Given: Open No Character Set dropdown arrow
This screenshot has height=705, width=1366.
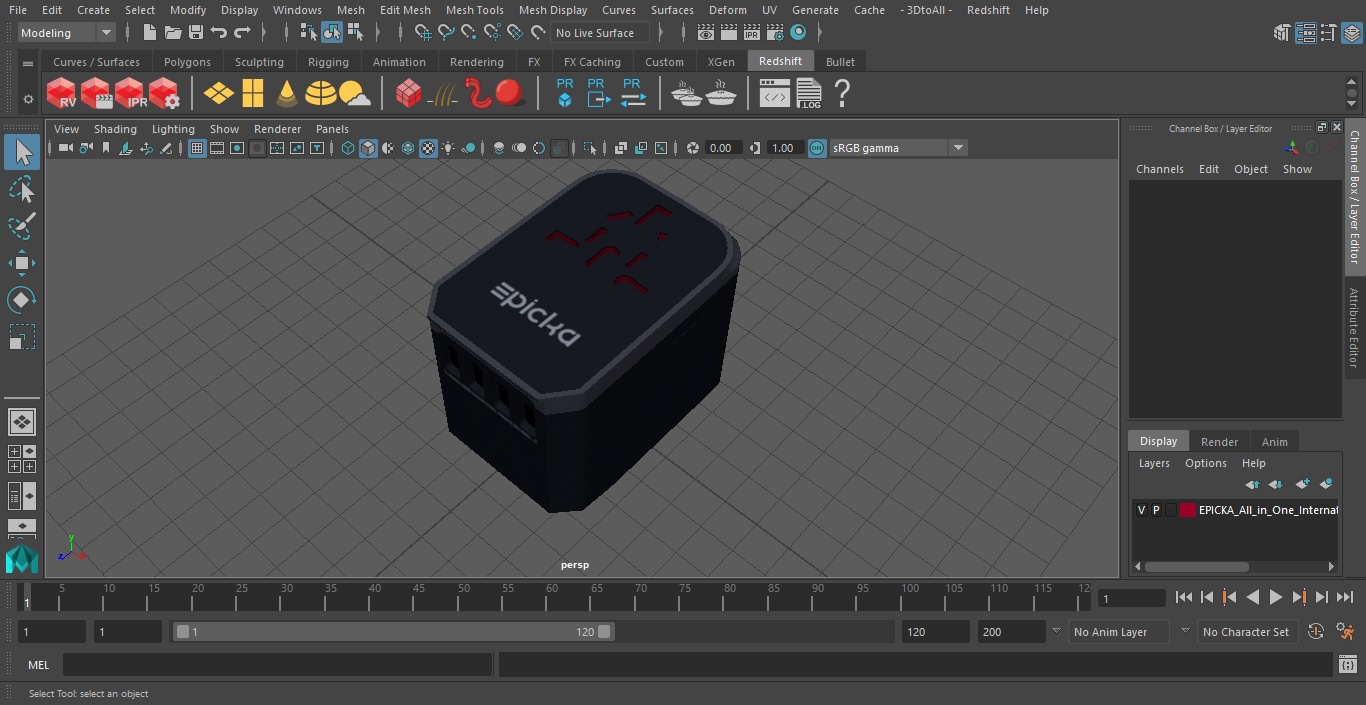Looking at the screenshot, I should point(1185,632).
